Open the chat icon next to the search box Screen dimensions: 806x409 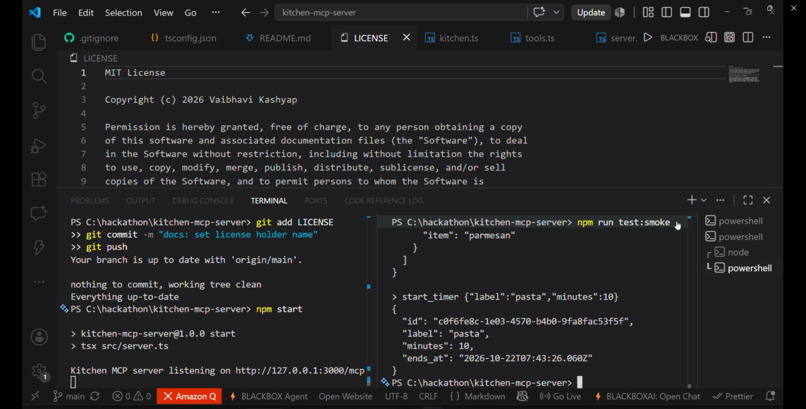click(x=539, y=12)
